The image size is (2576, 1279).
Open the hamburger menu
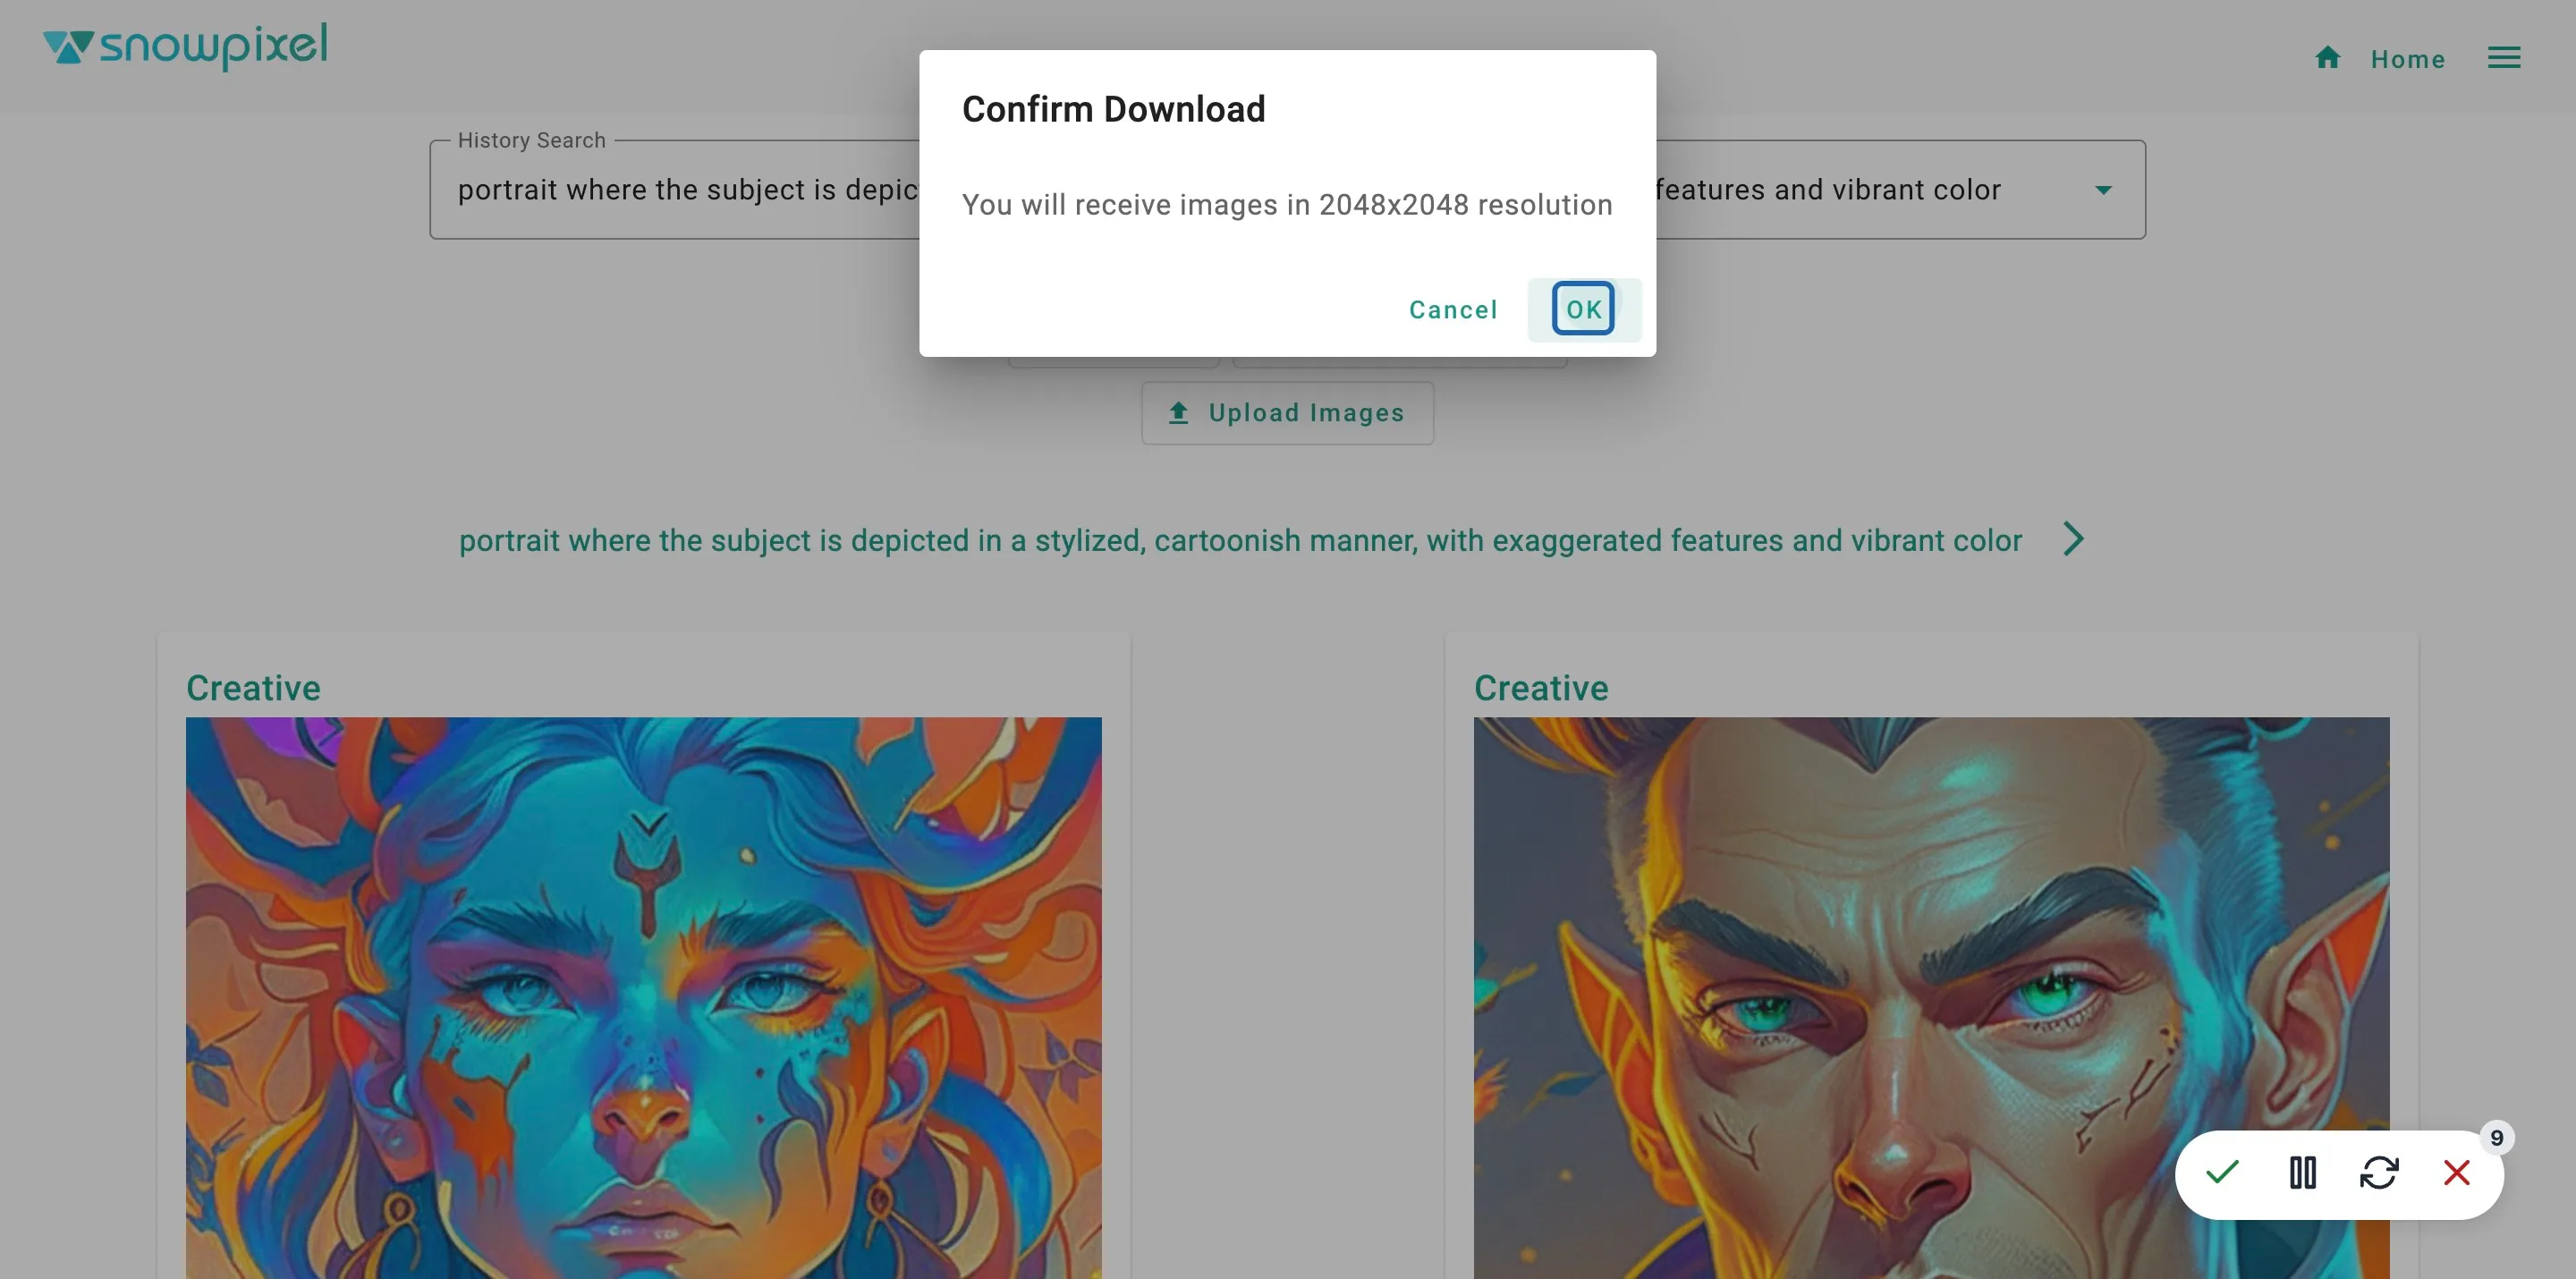(x=2503, y=58)
